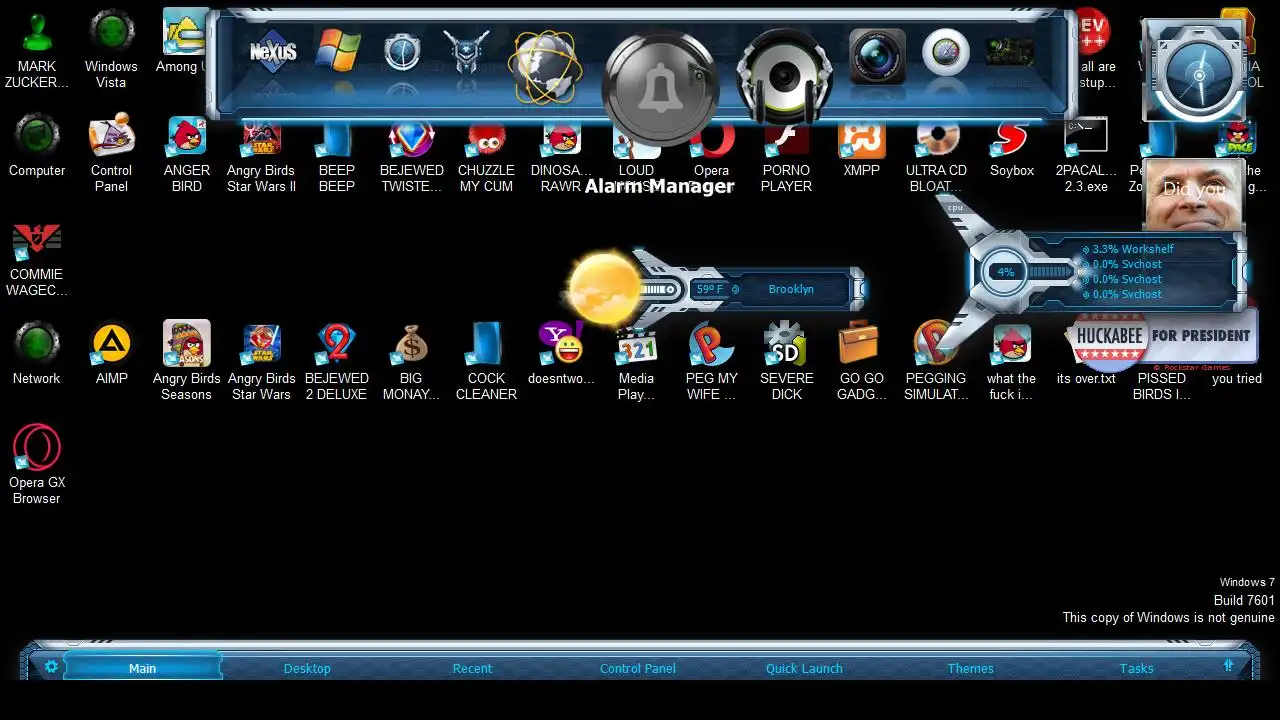Click the white gauge meter dock icon
The image size is (1280, 720).
click(x=945, y=53)
